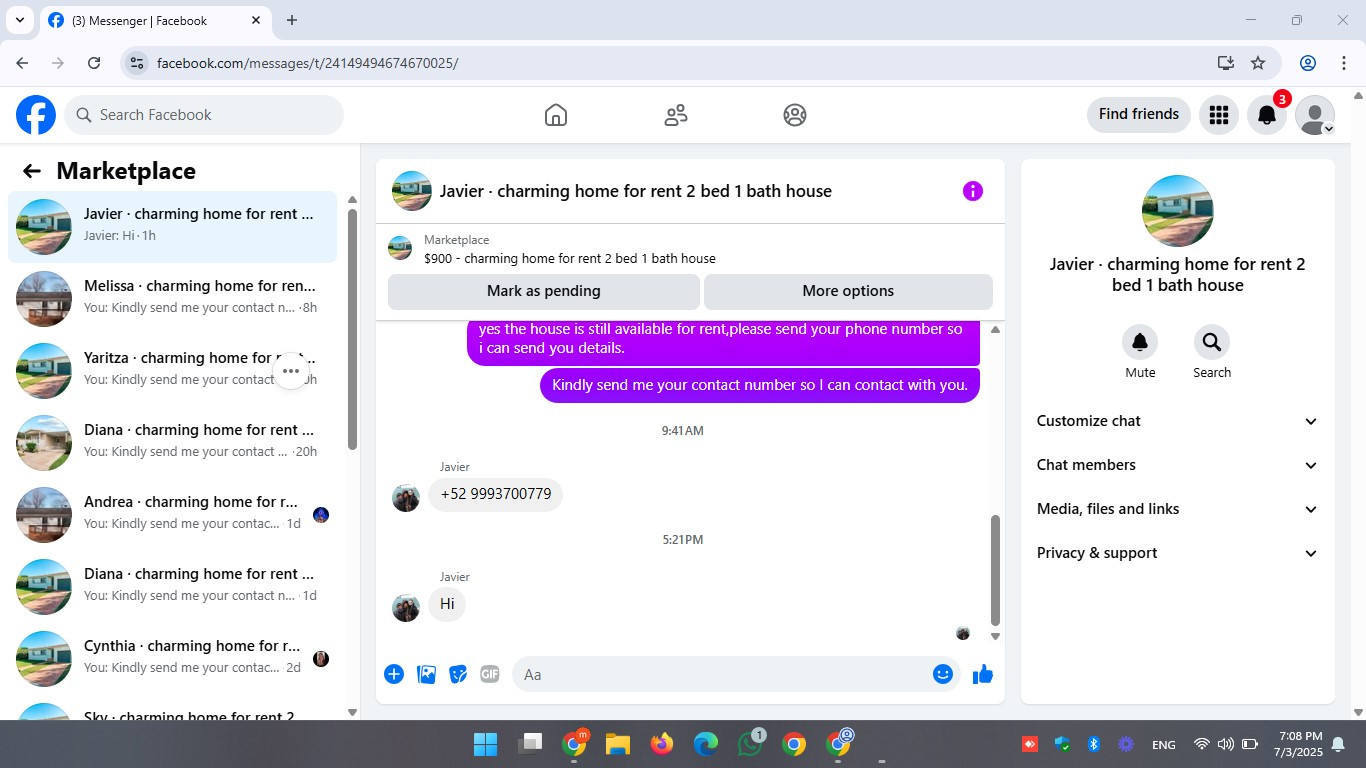Bookmark this page with the star icon
Viewport: 1366px width, 768px height.
[1258, 63]
